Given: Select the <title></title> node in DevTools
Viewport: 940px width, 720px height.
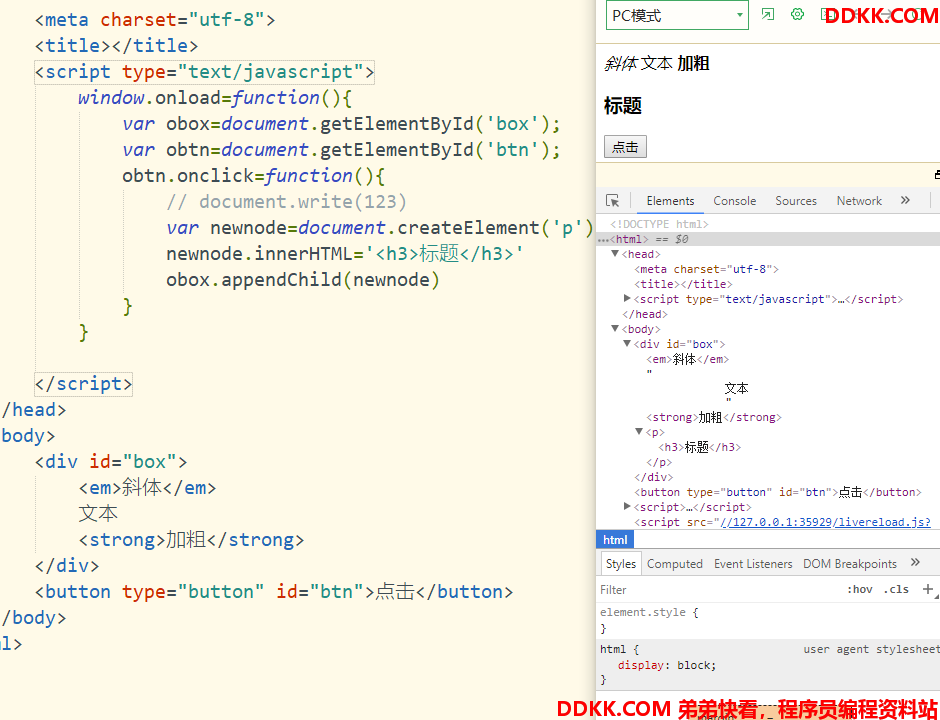Looking at the screenshot, I should tap(683, 284).
